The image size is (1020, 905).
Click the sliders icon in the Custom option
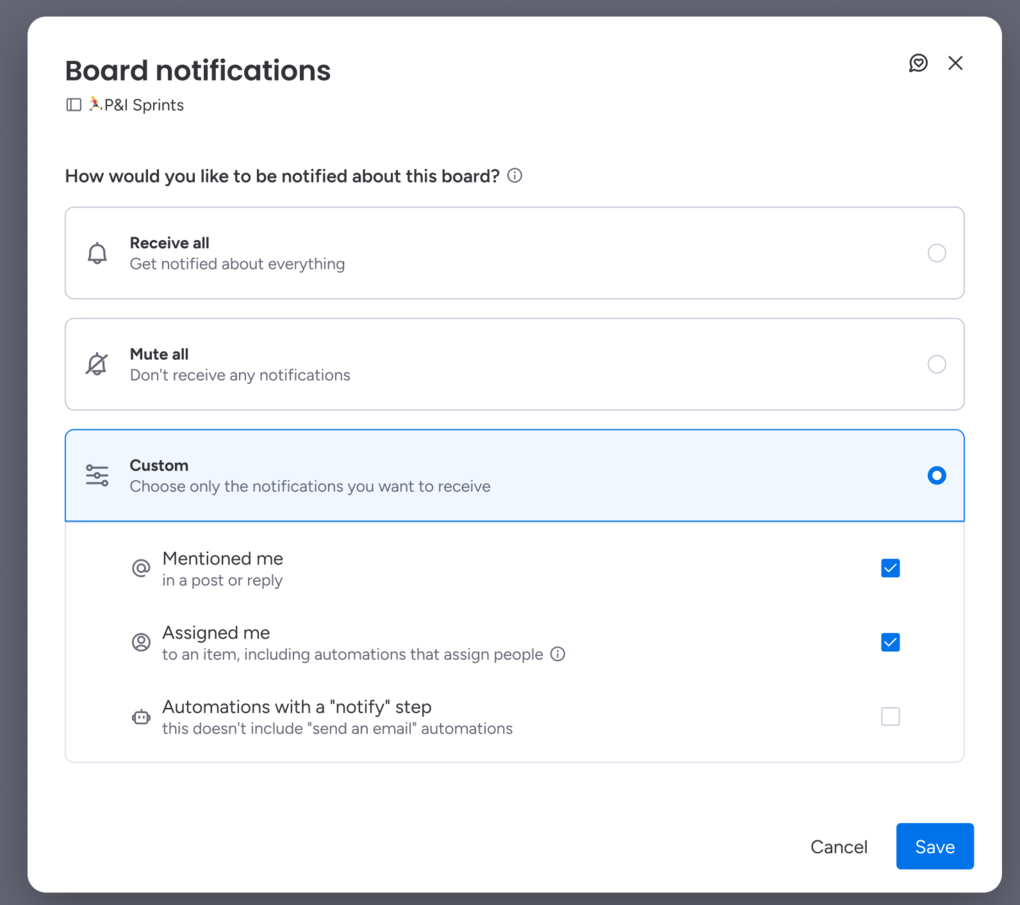pos(97,475)
